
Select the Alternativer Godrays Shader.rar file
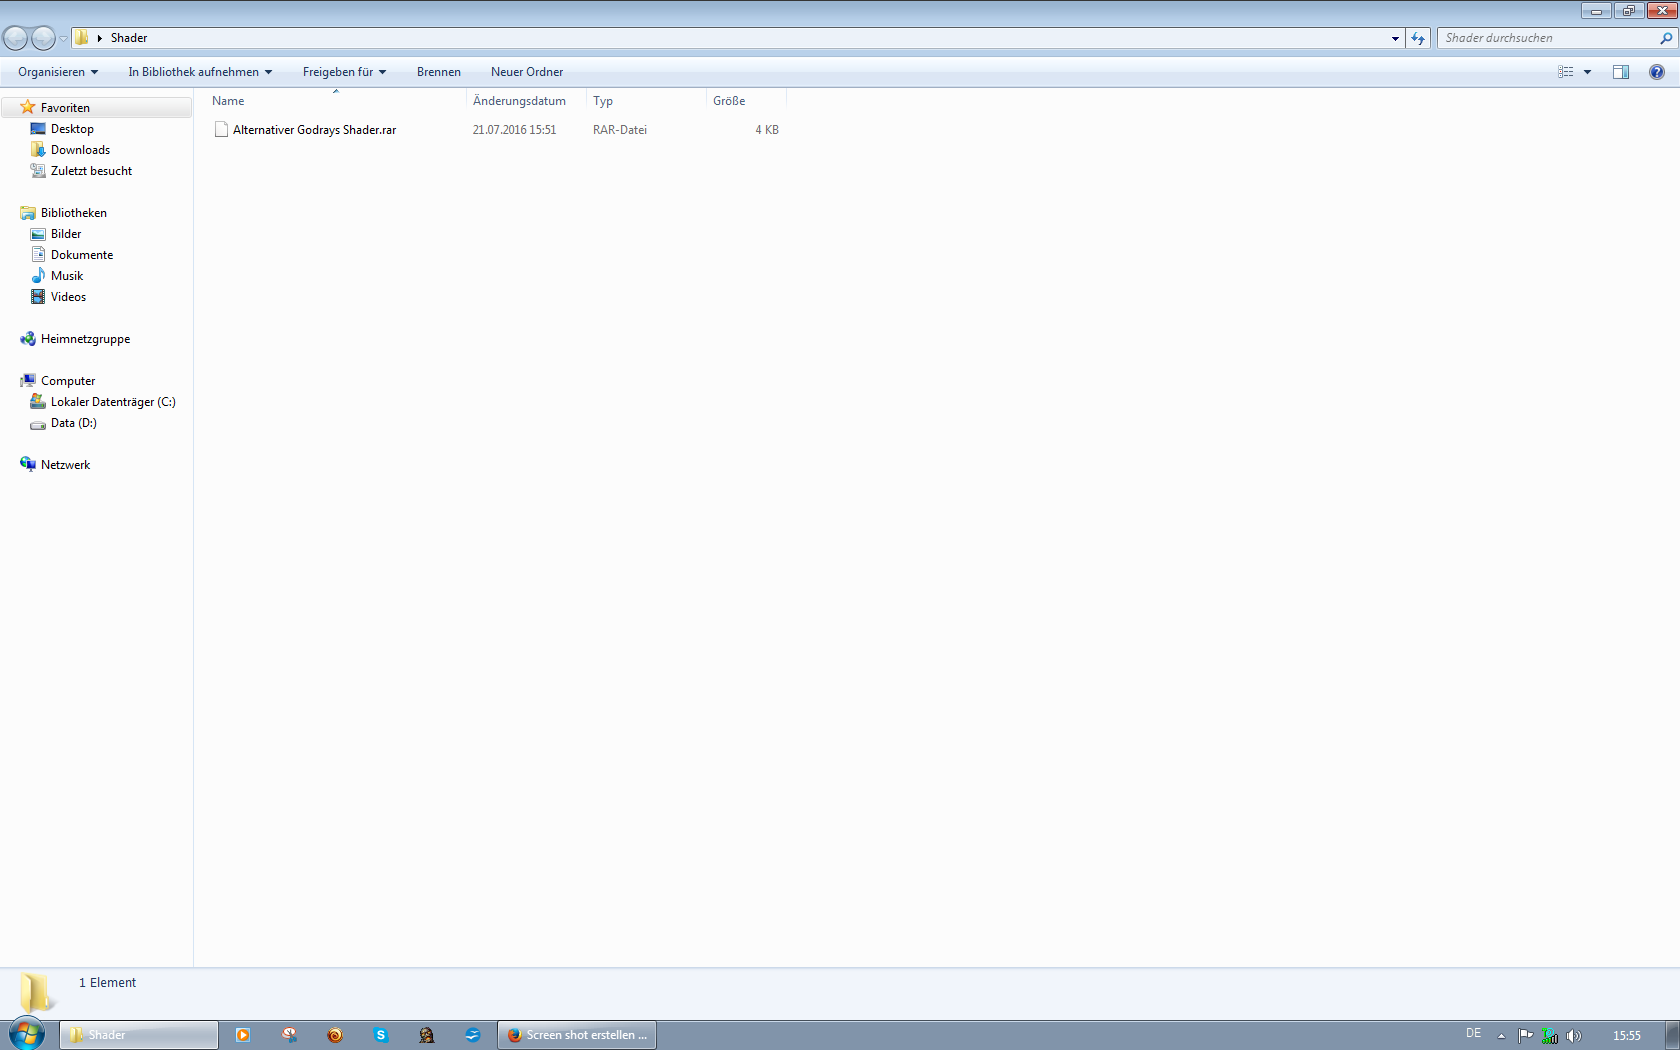coord(314,130)
